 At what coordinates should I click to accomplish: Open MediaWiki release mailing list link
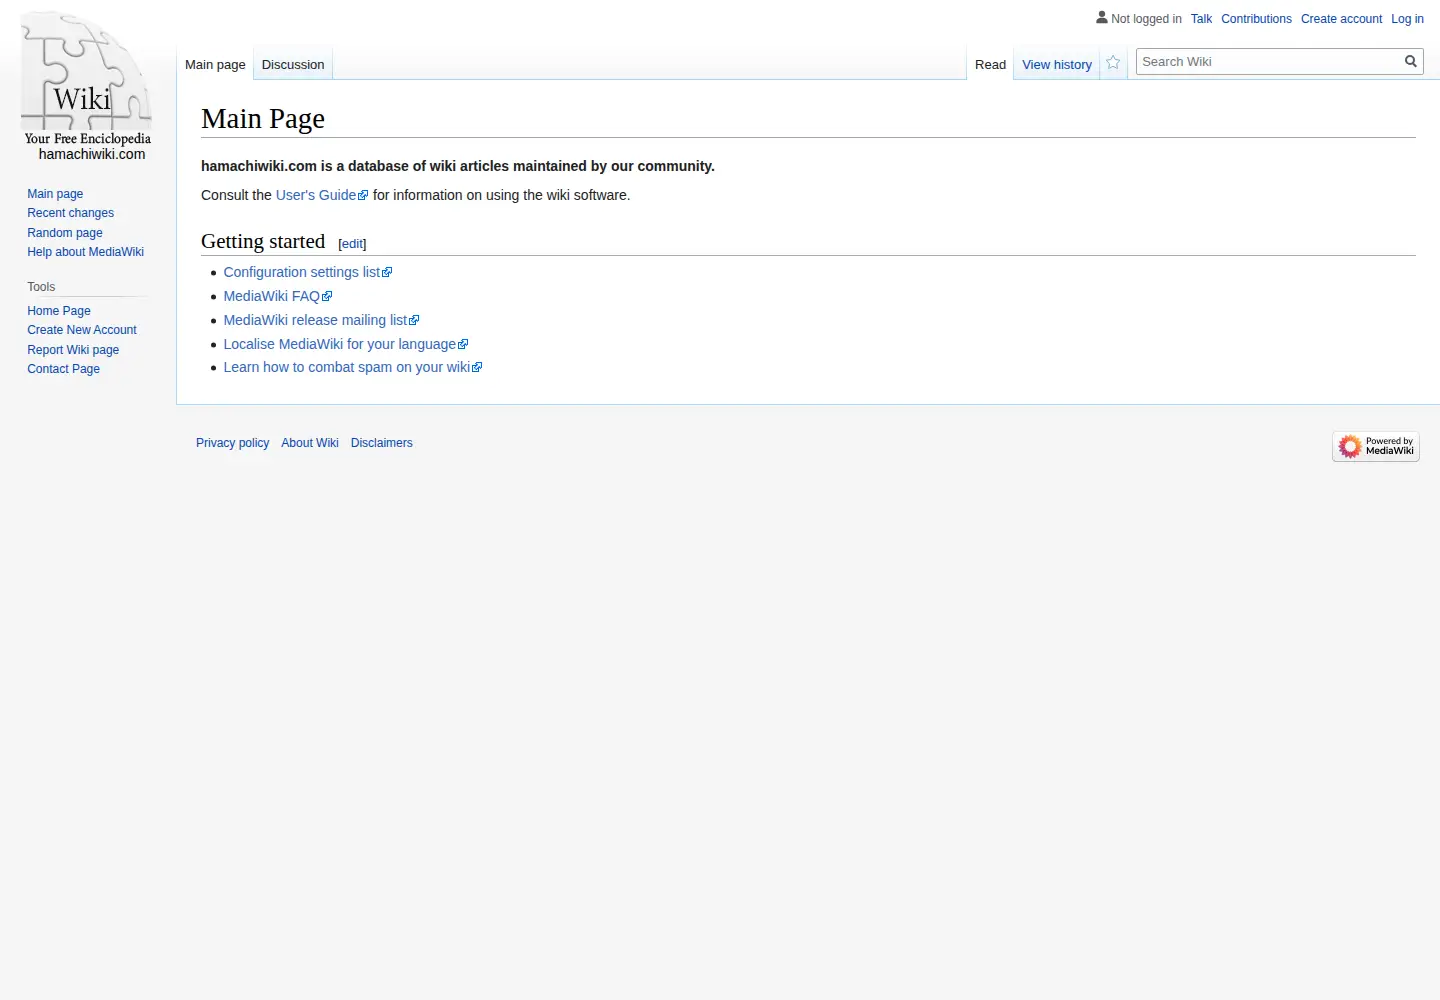pos(321,320)
